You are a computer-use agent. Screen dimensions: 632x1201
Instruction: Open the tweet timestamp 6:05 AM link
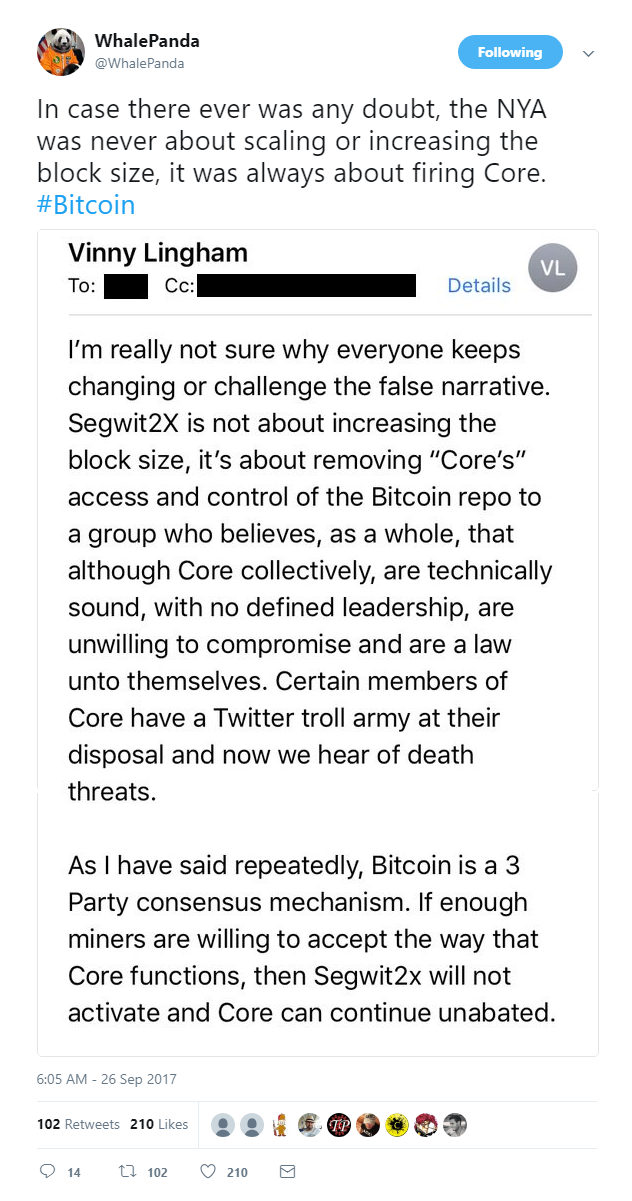pos(106,1079)
